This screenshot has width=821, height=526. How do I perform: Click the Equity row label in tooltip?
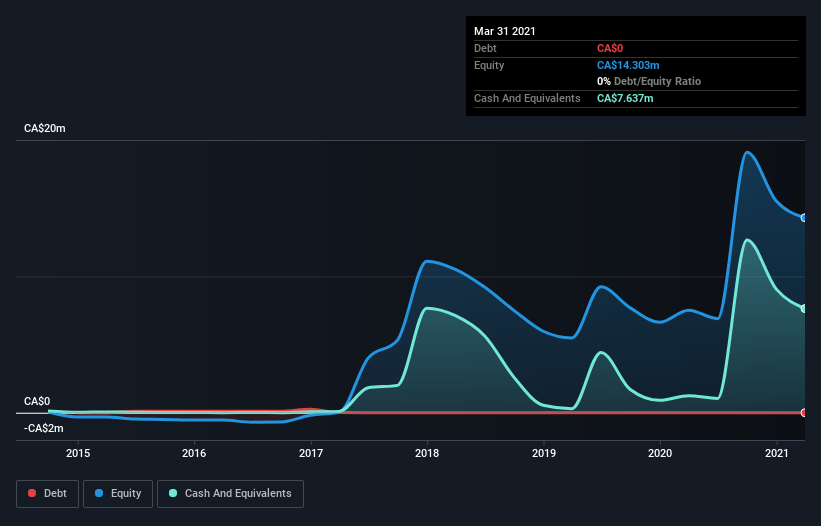[489, 65]
